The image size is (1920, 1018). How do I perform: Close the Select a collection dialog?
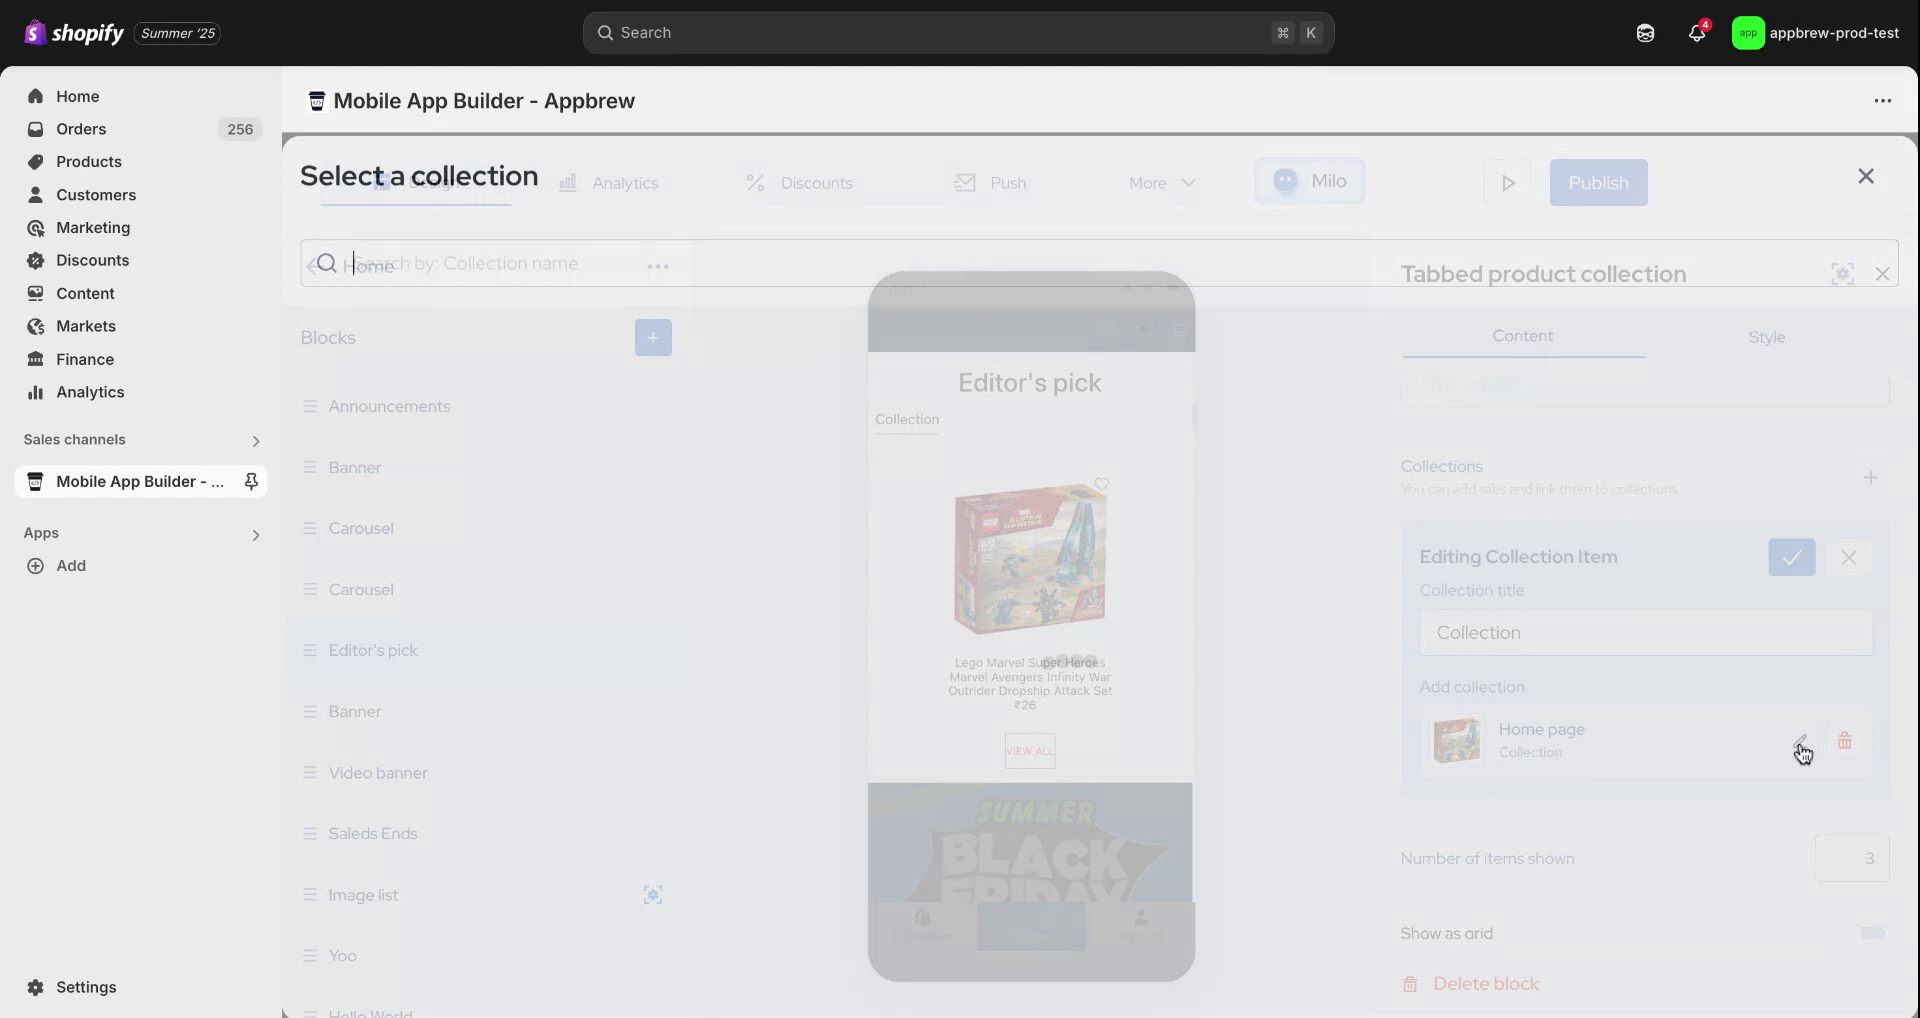click(x=1865, y=176)
